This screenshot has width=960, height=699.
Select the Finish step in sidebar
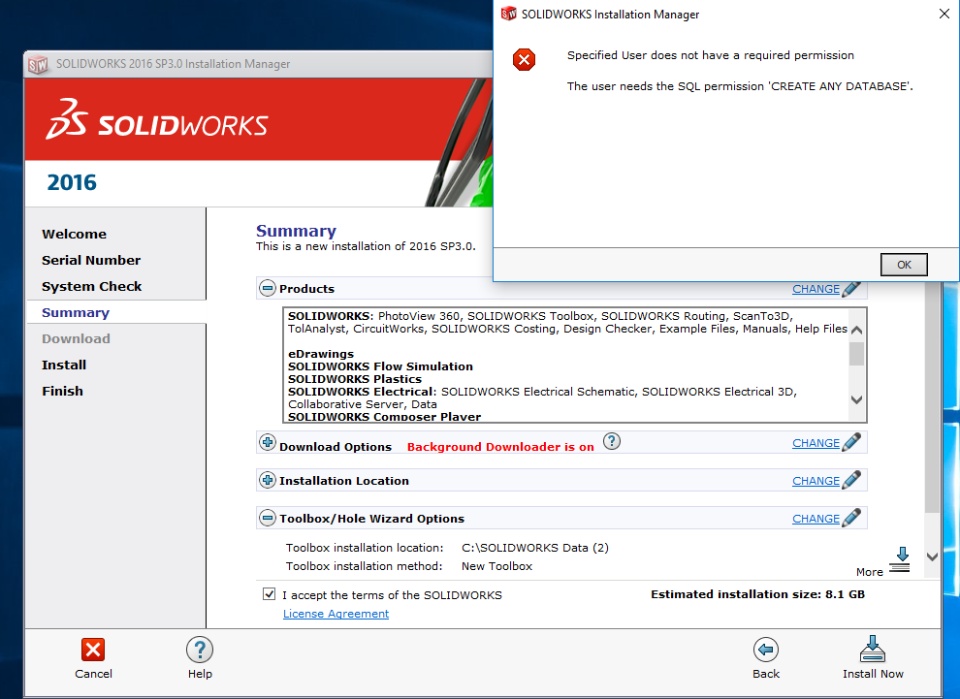[x=62, y=391]
